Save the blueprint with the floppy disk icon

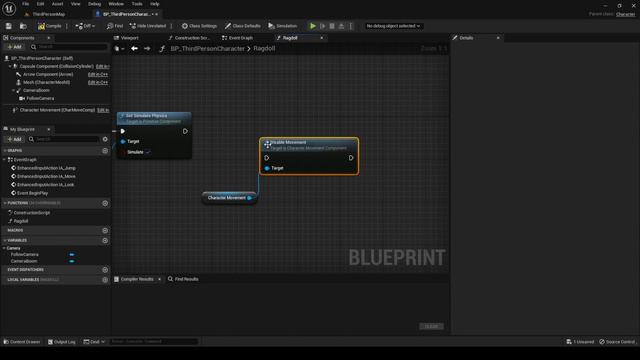point(9,26)
